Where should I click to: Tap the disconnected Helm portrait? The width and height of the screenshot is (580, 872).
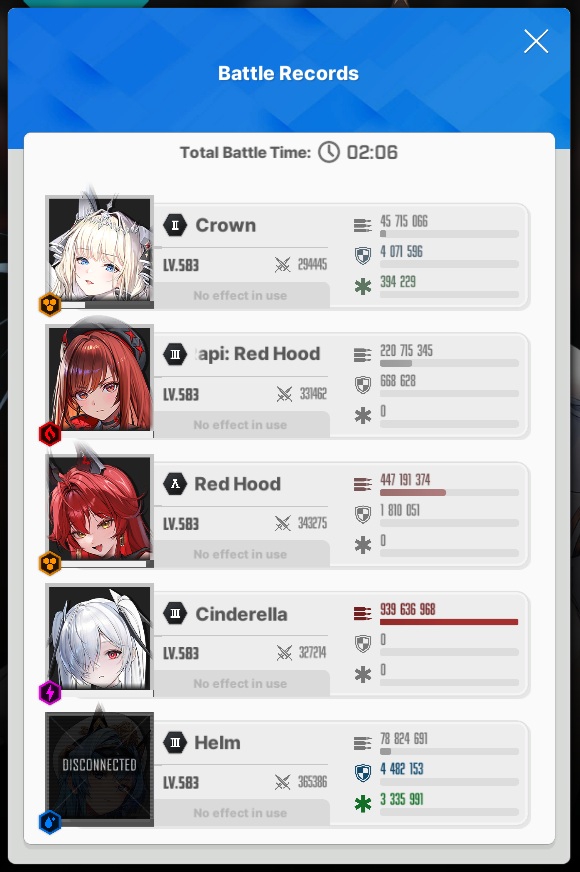point(100,766)
